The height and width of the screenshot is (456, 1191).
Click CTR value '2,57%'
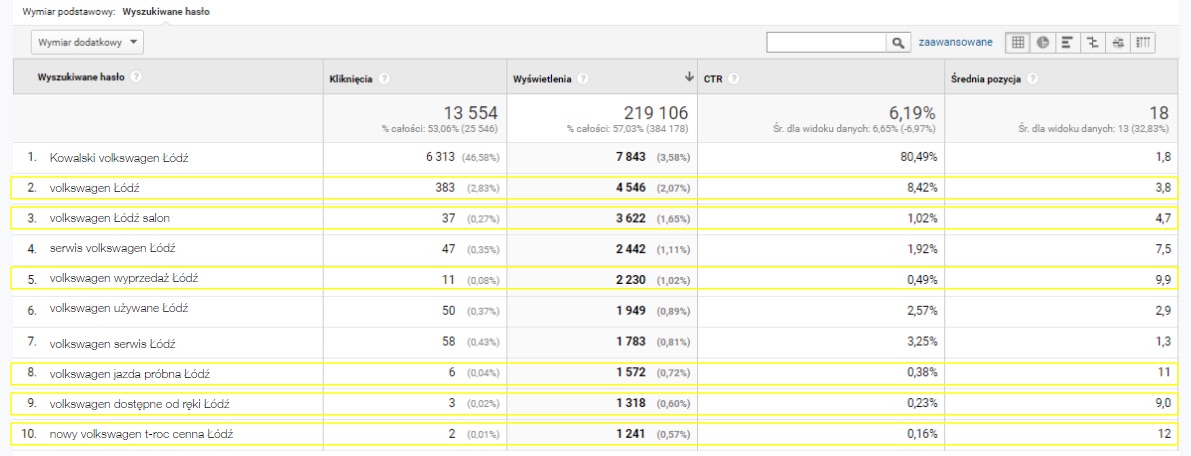(x=920, y=309)
